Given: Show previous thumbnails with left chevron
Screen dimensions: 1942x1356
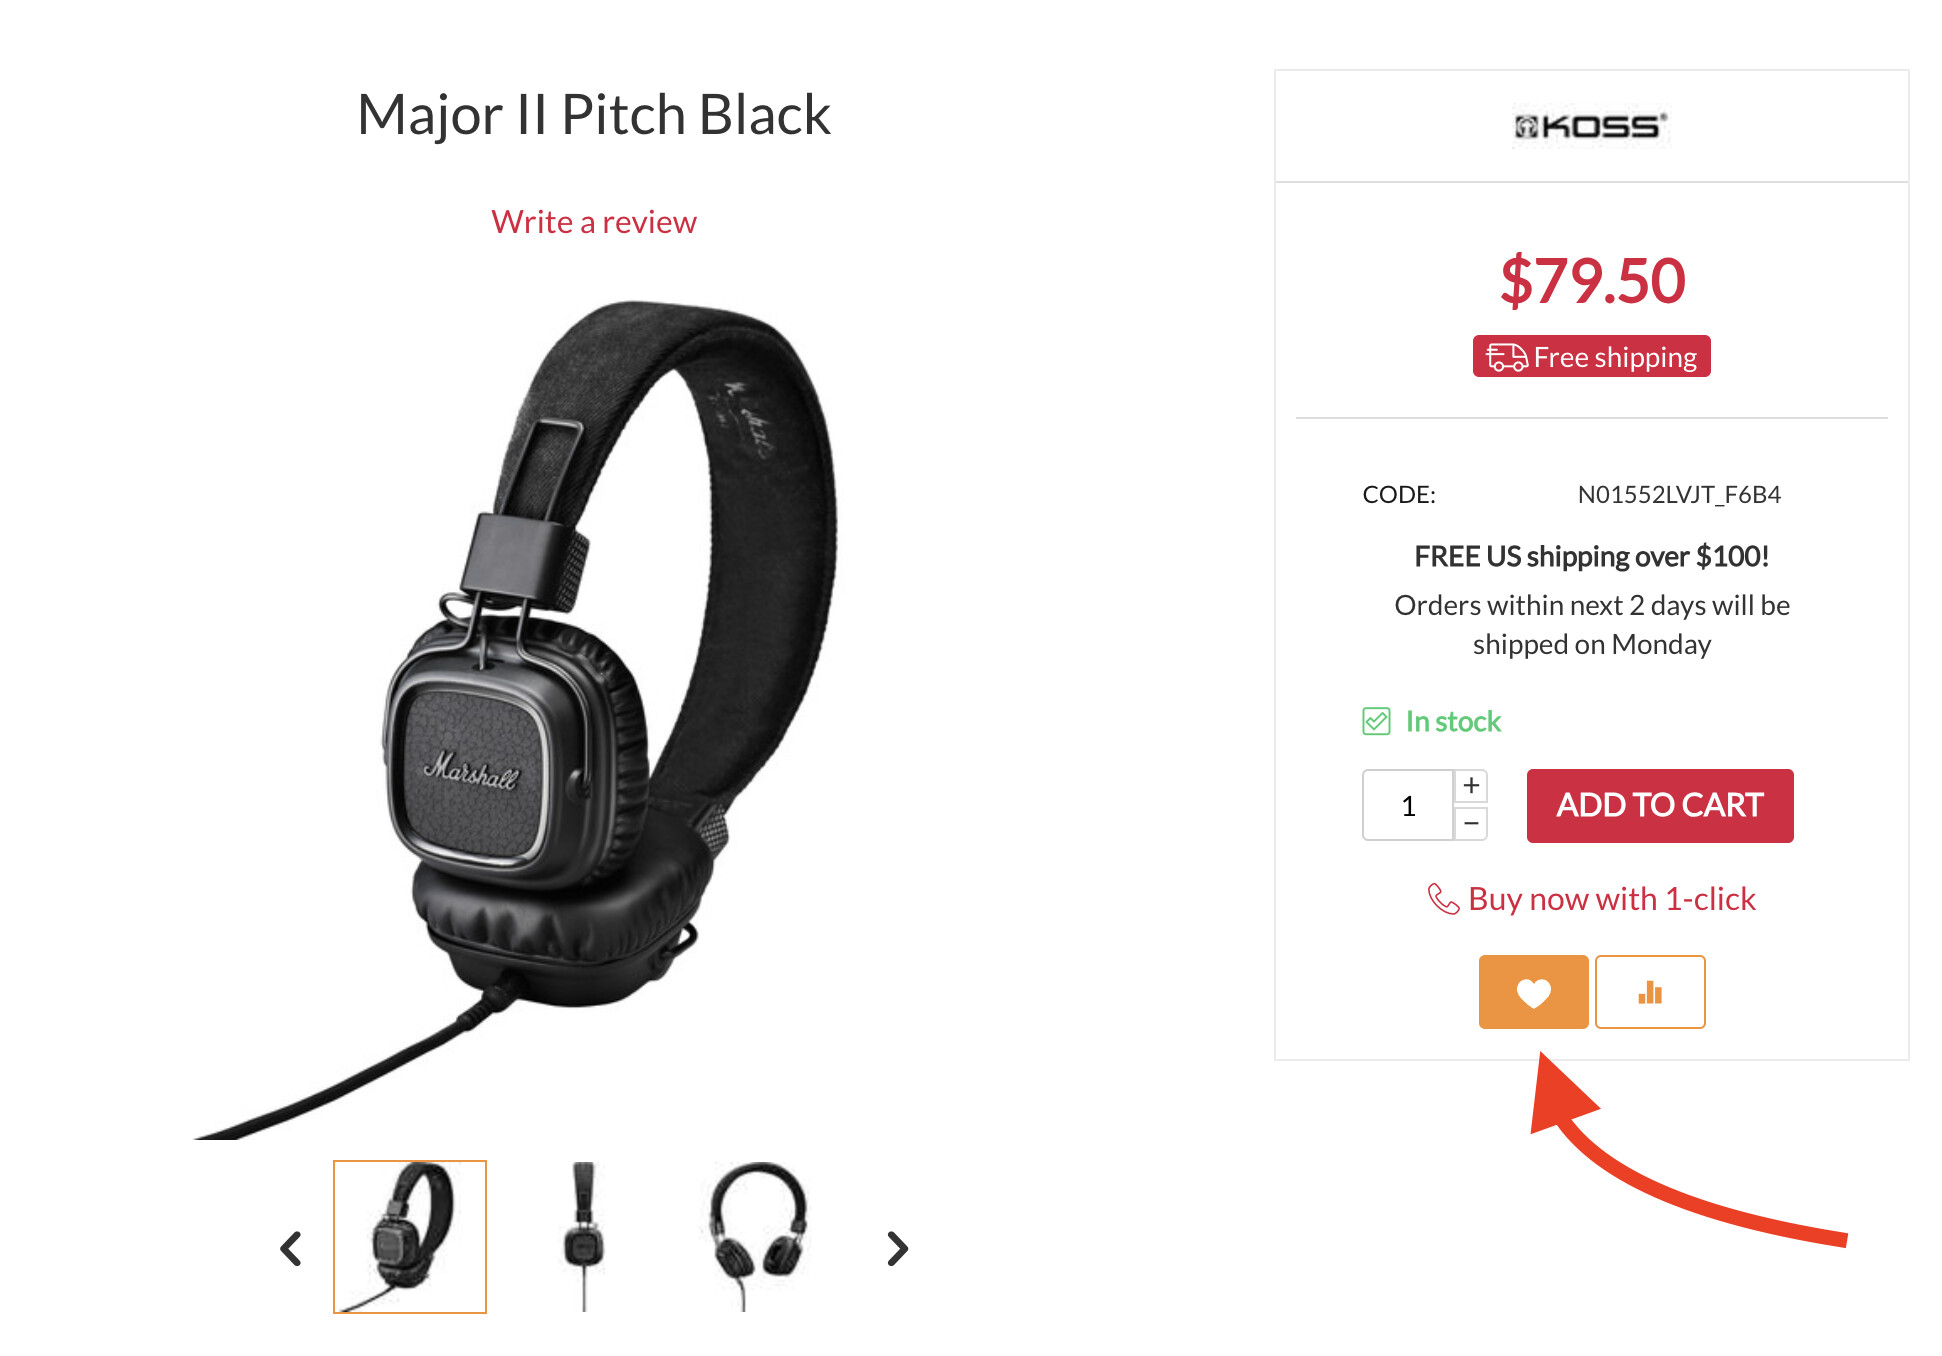Looking at the screenshot, I should click(291, 1248).
